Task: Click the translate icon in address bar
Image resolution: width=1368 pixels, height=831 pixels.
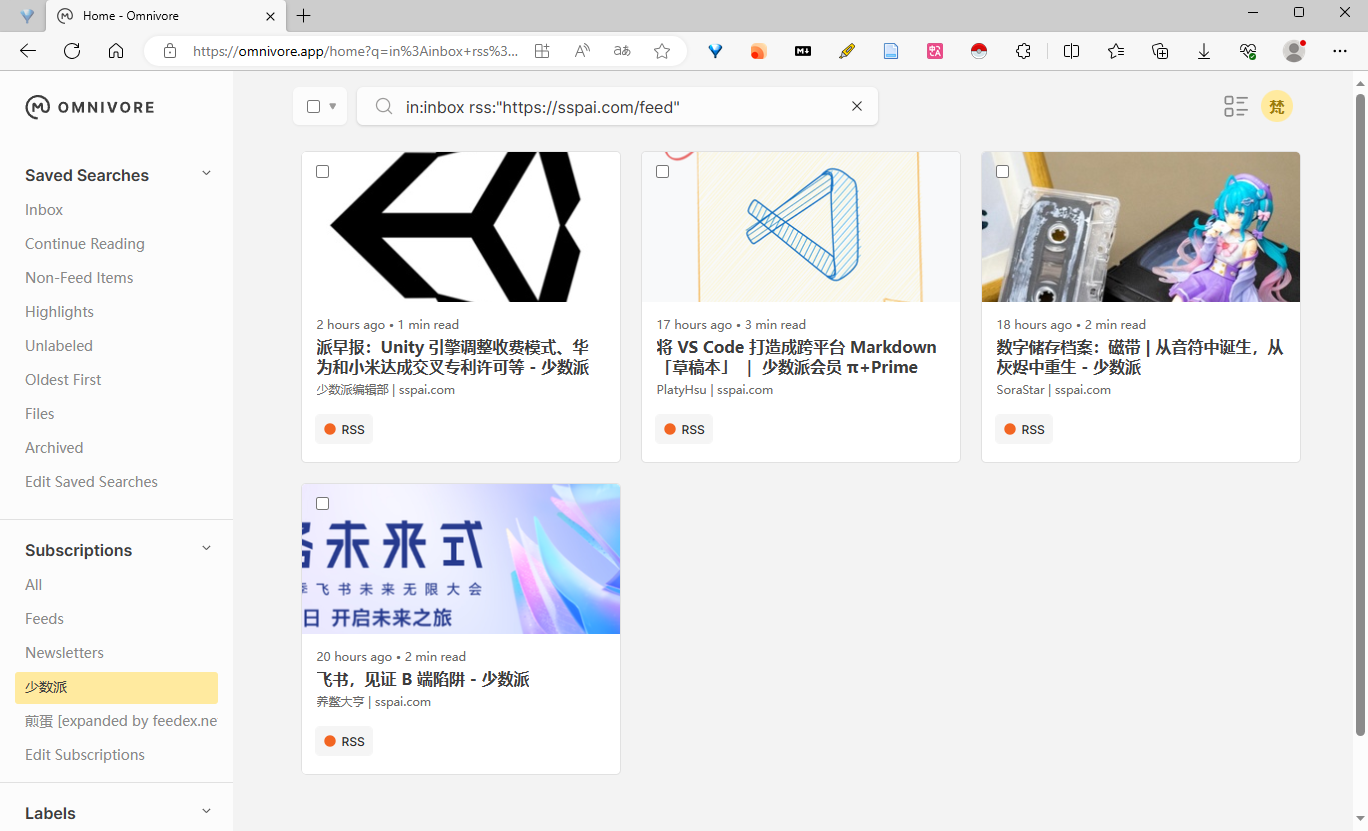Action: [622, 51]
